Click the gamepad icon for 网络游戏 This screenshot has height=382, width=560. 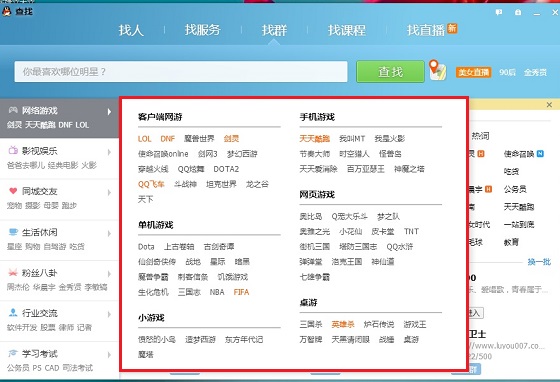tap(13, 110)
